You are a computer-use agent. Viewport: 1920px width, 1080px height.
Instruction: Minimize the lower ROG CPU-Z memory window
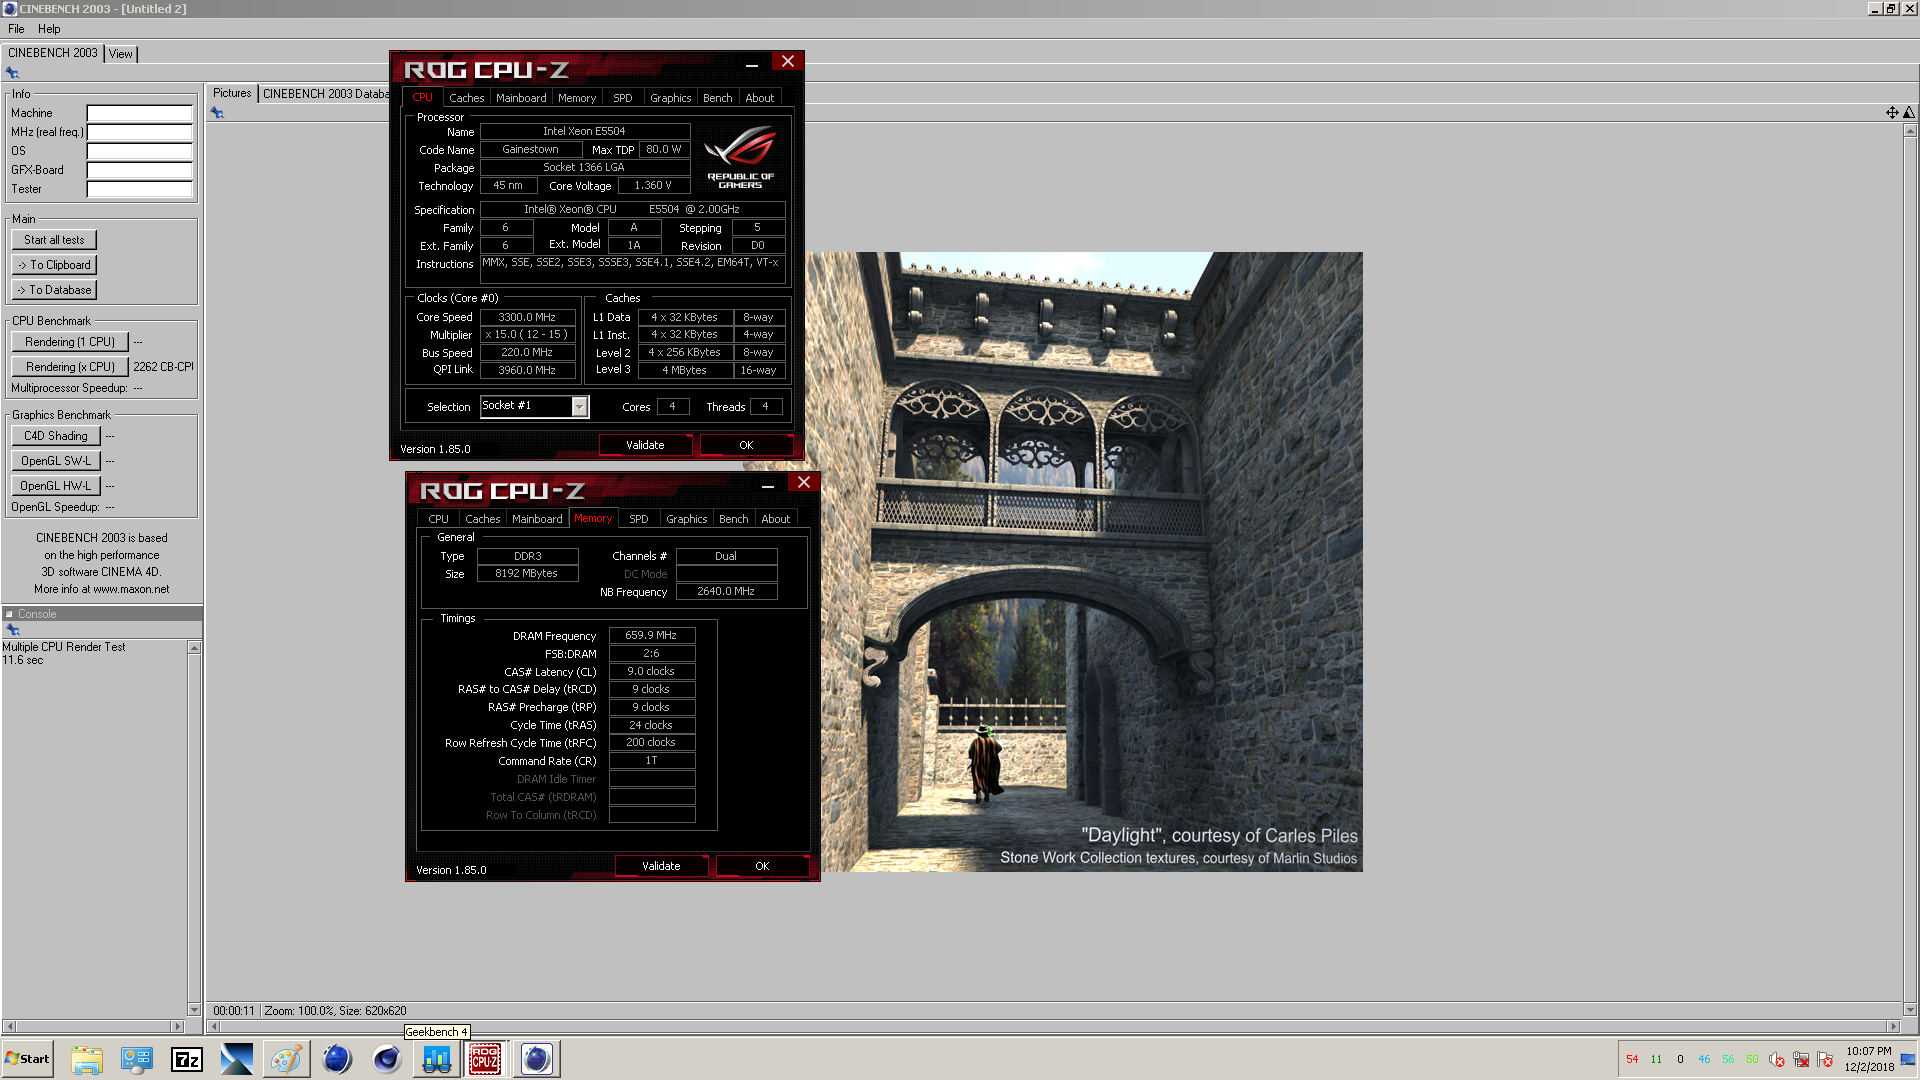tap(768, 485)
